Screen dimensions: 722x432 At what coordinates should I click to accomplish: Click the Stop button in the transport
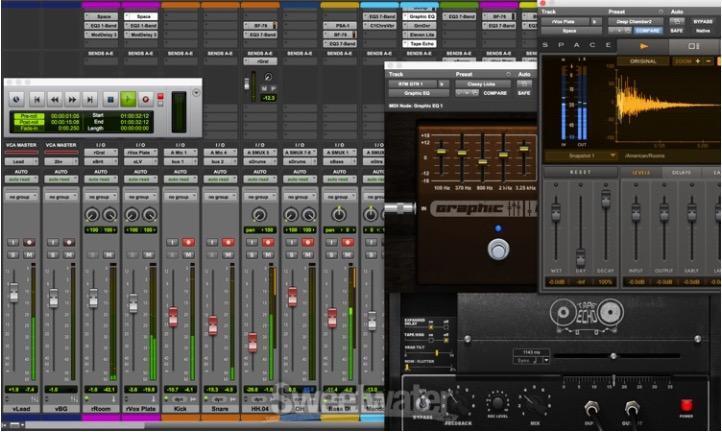(x=109, y=99)
